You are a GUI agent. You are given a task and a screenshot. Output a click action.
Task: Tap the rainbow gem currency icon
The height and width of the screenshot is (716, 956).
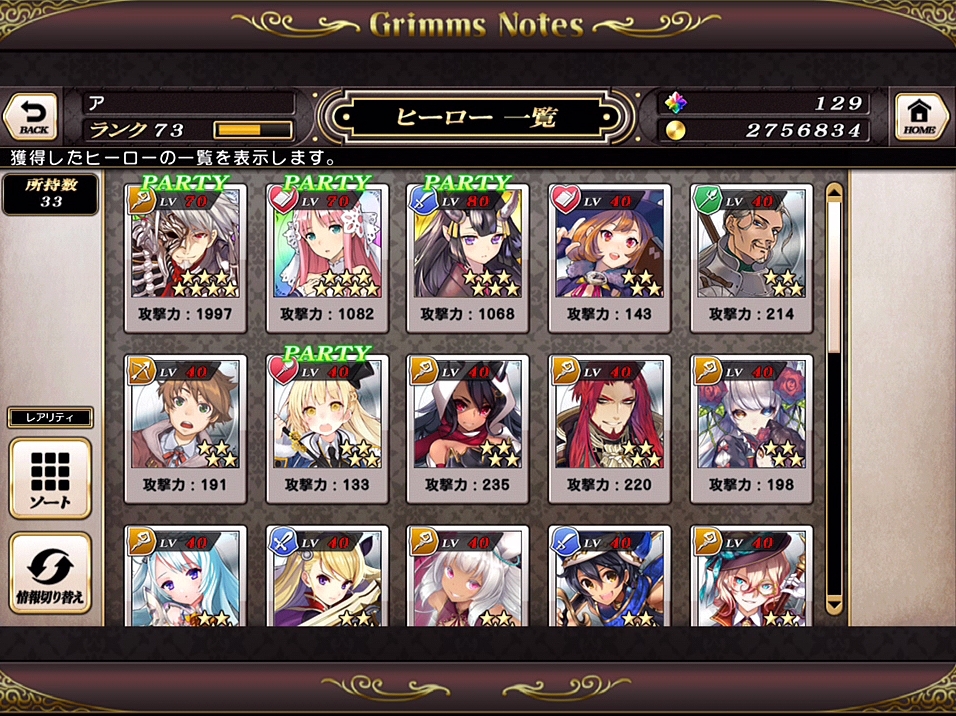(x=675, y=103)
